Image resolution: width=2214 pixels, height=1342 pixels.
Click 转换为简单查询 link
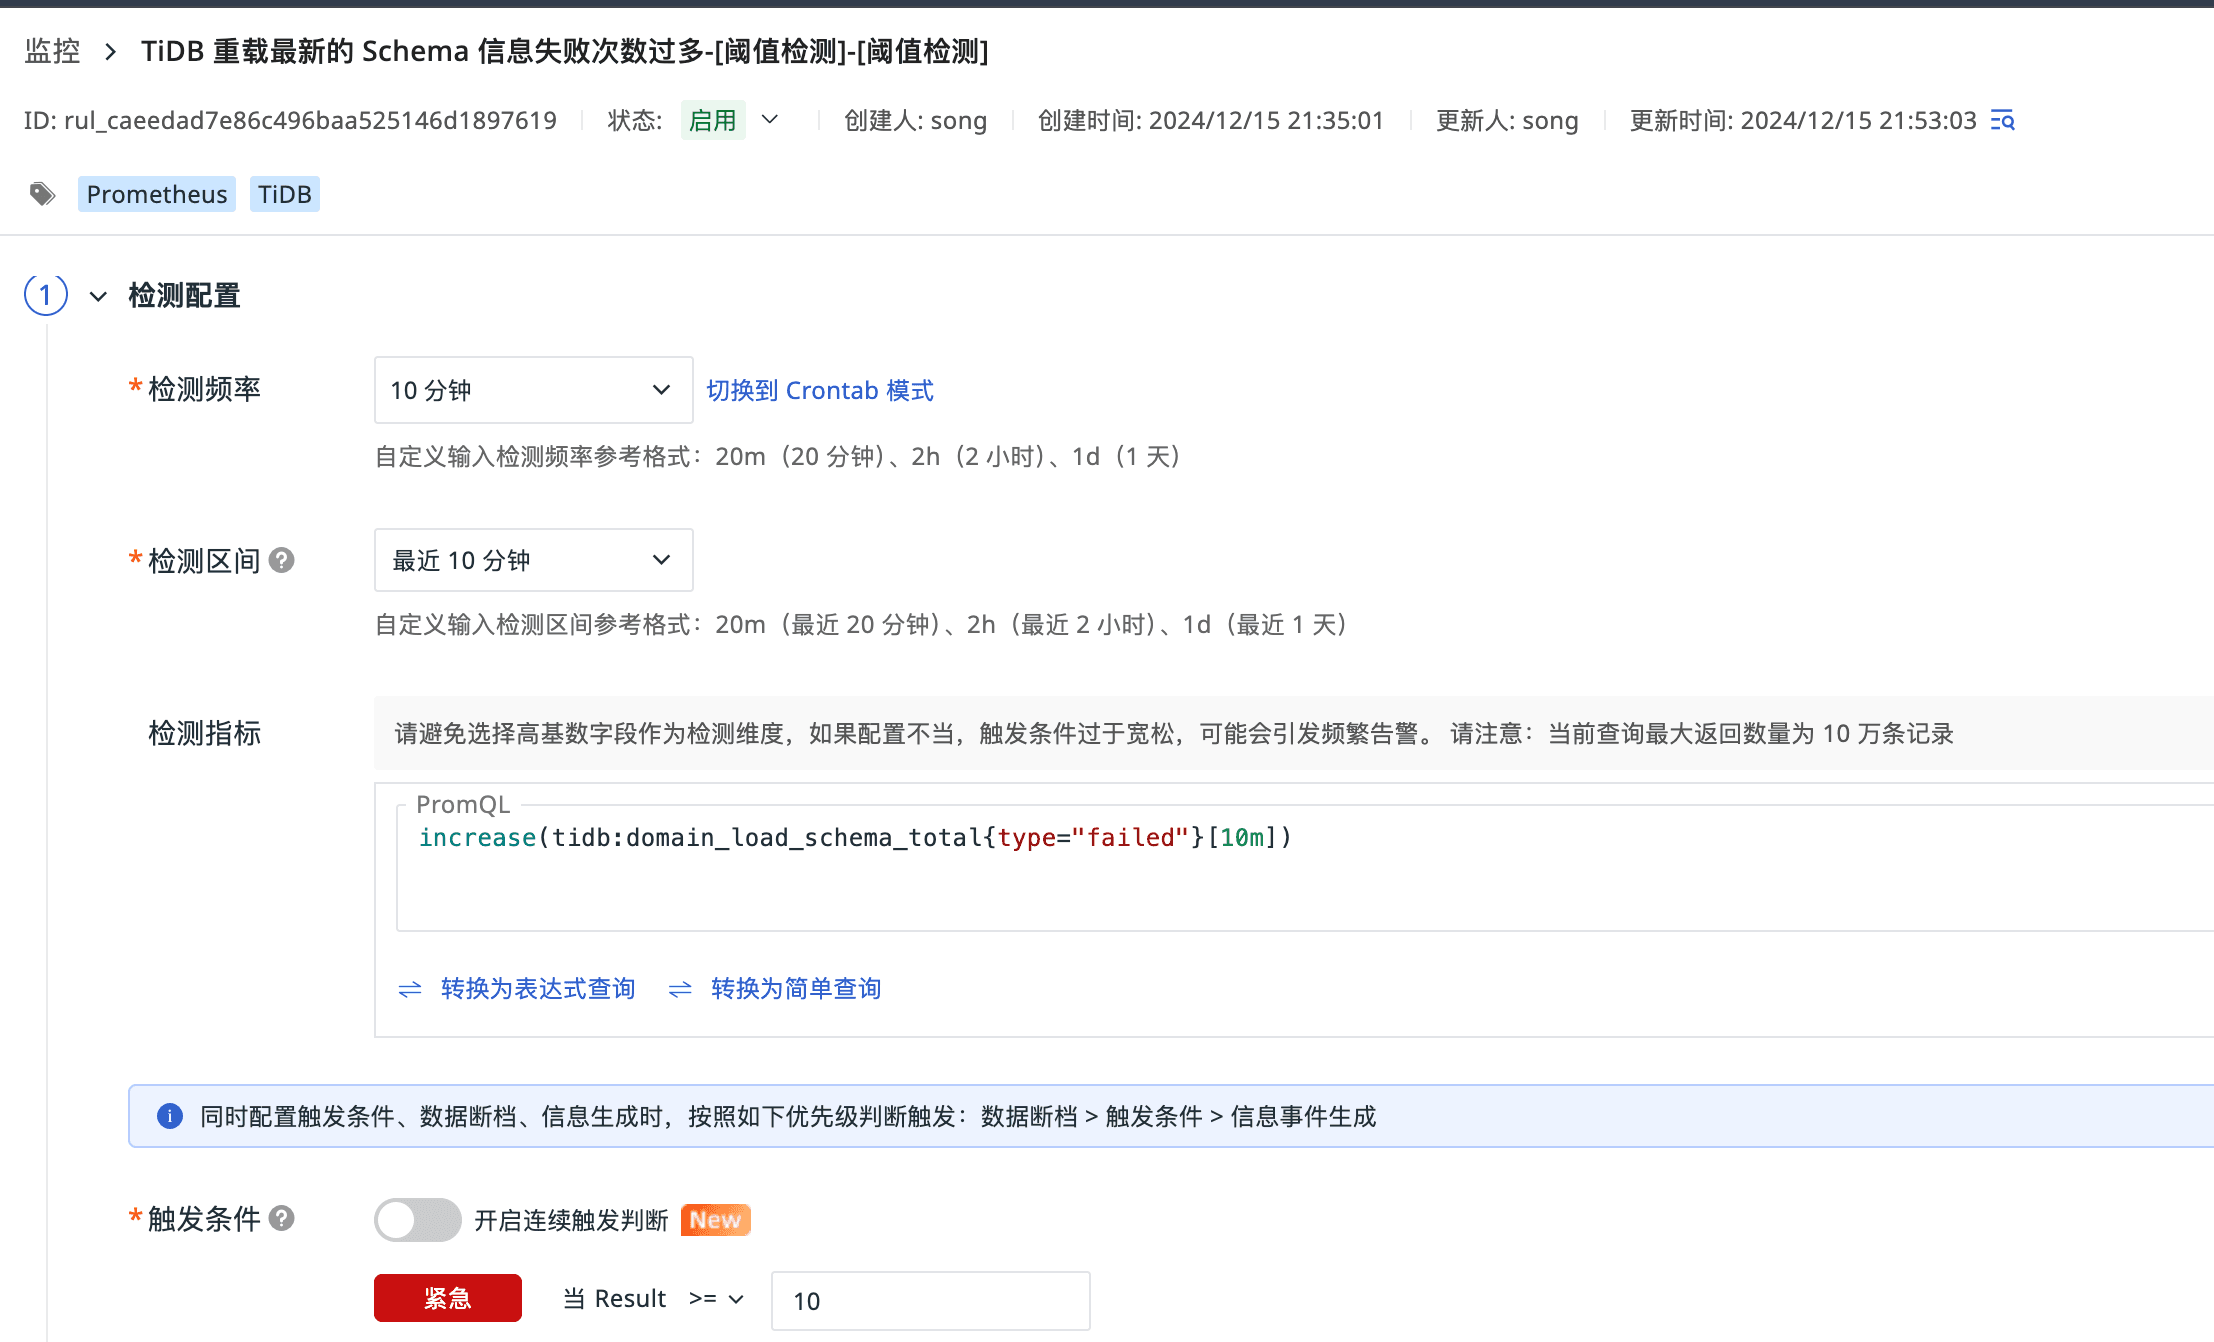click(795, 989)
